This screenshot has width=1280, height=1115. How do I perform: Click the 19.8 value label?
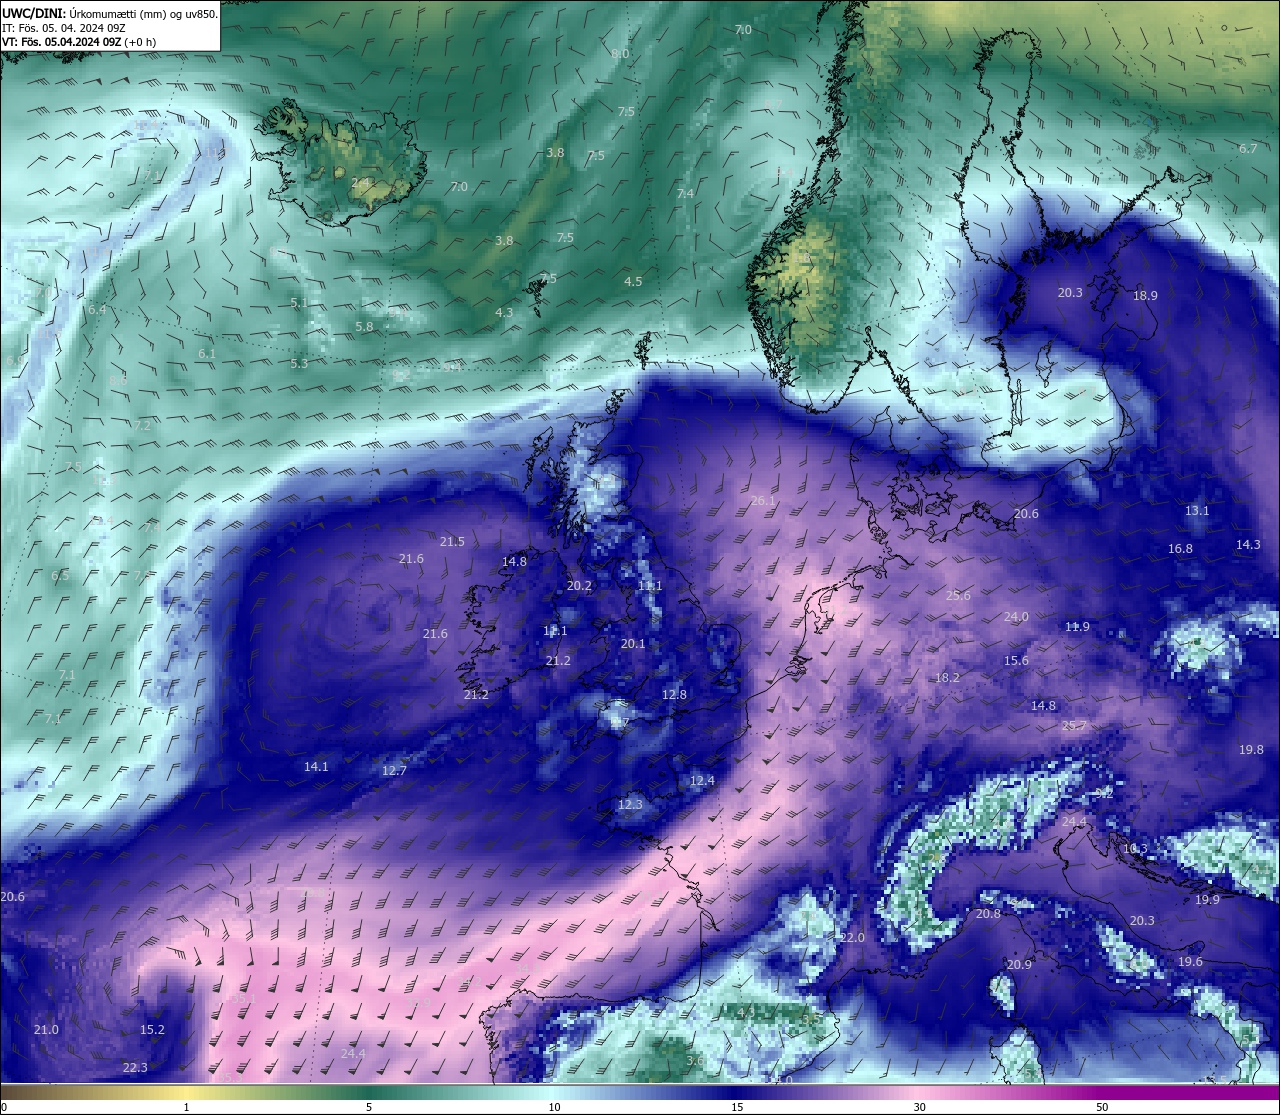click(1251, 749)
